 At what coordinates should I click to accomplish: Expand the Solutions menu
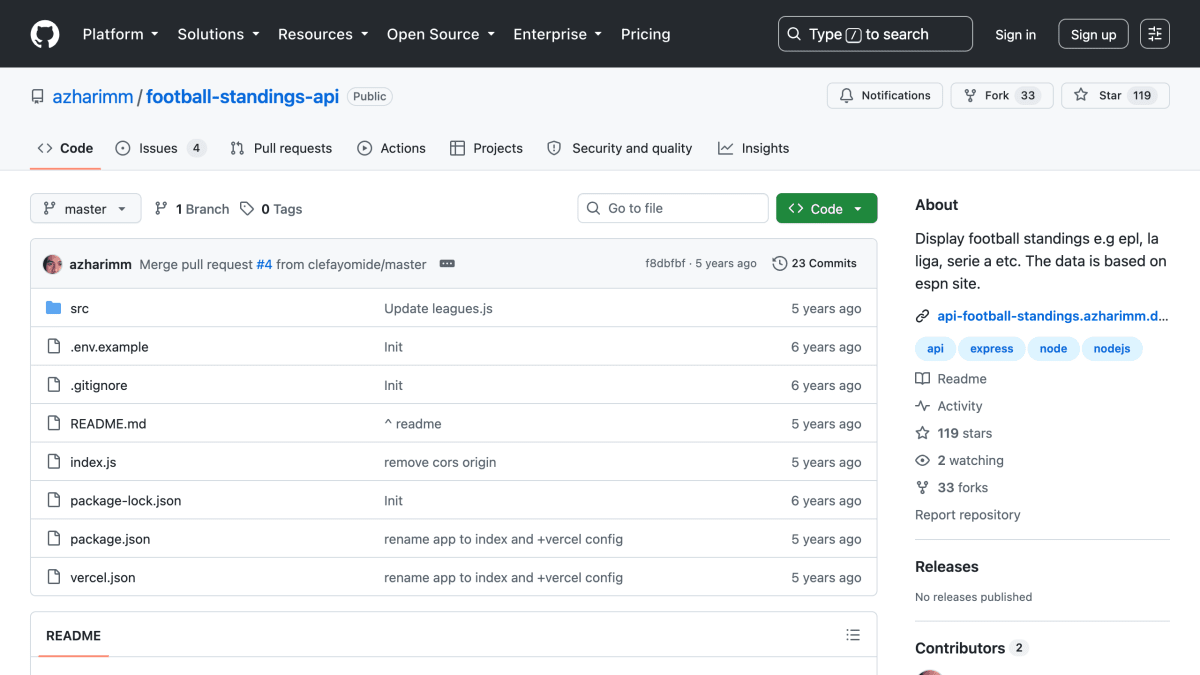click(219, 34)
